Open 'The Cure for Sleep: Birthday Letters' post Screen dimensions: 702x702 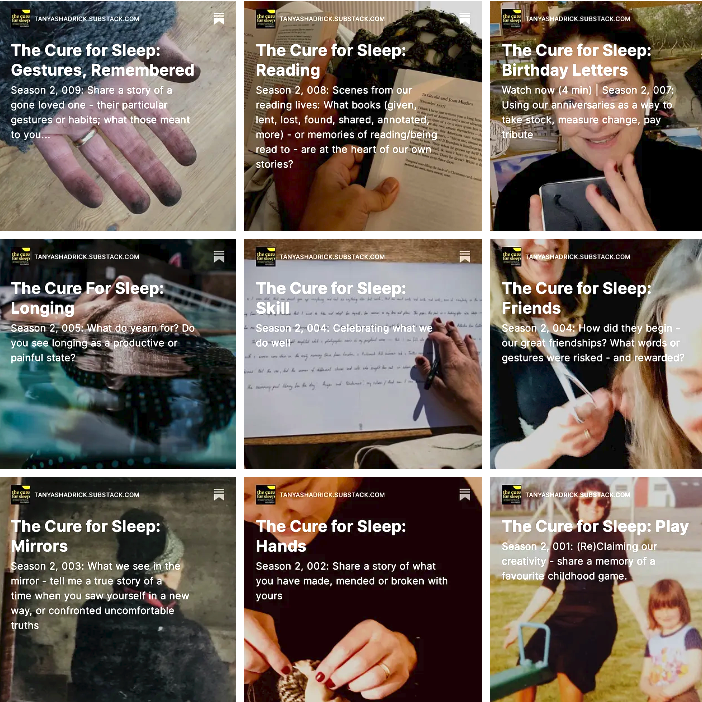577,60
